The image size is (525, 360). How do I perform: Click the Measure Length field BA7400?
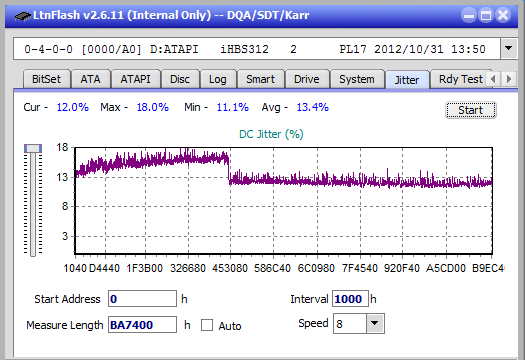coord(142,325)
